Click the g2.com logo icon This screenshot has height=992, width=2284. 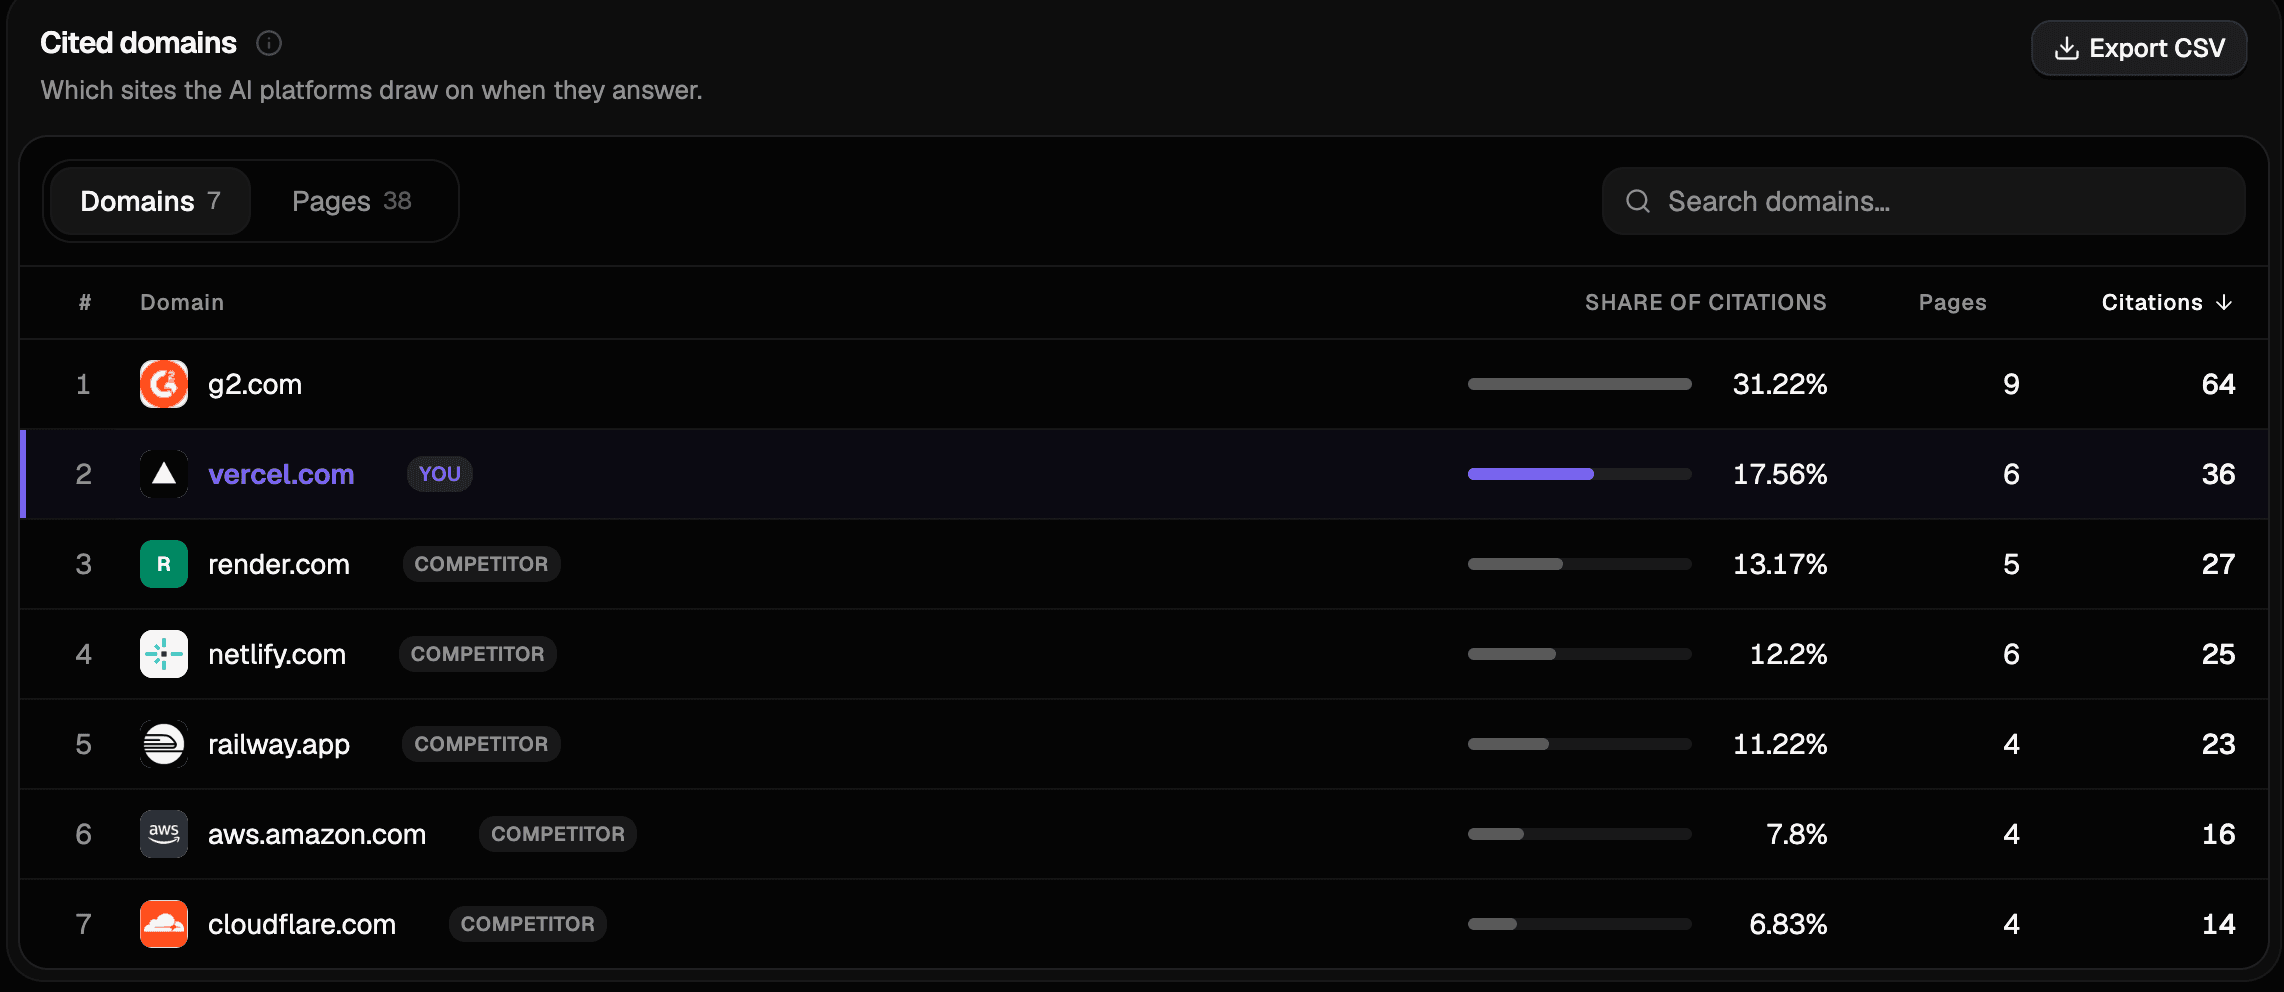coord(164,384)
